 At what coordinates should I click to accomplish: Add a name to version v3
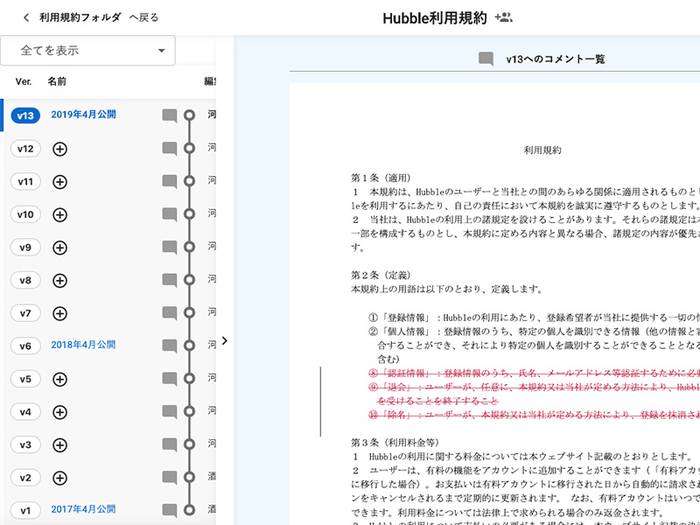[60, 445]
